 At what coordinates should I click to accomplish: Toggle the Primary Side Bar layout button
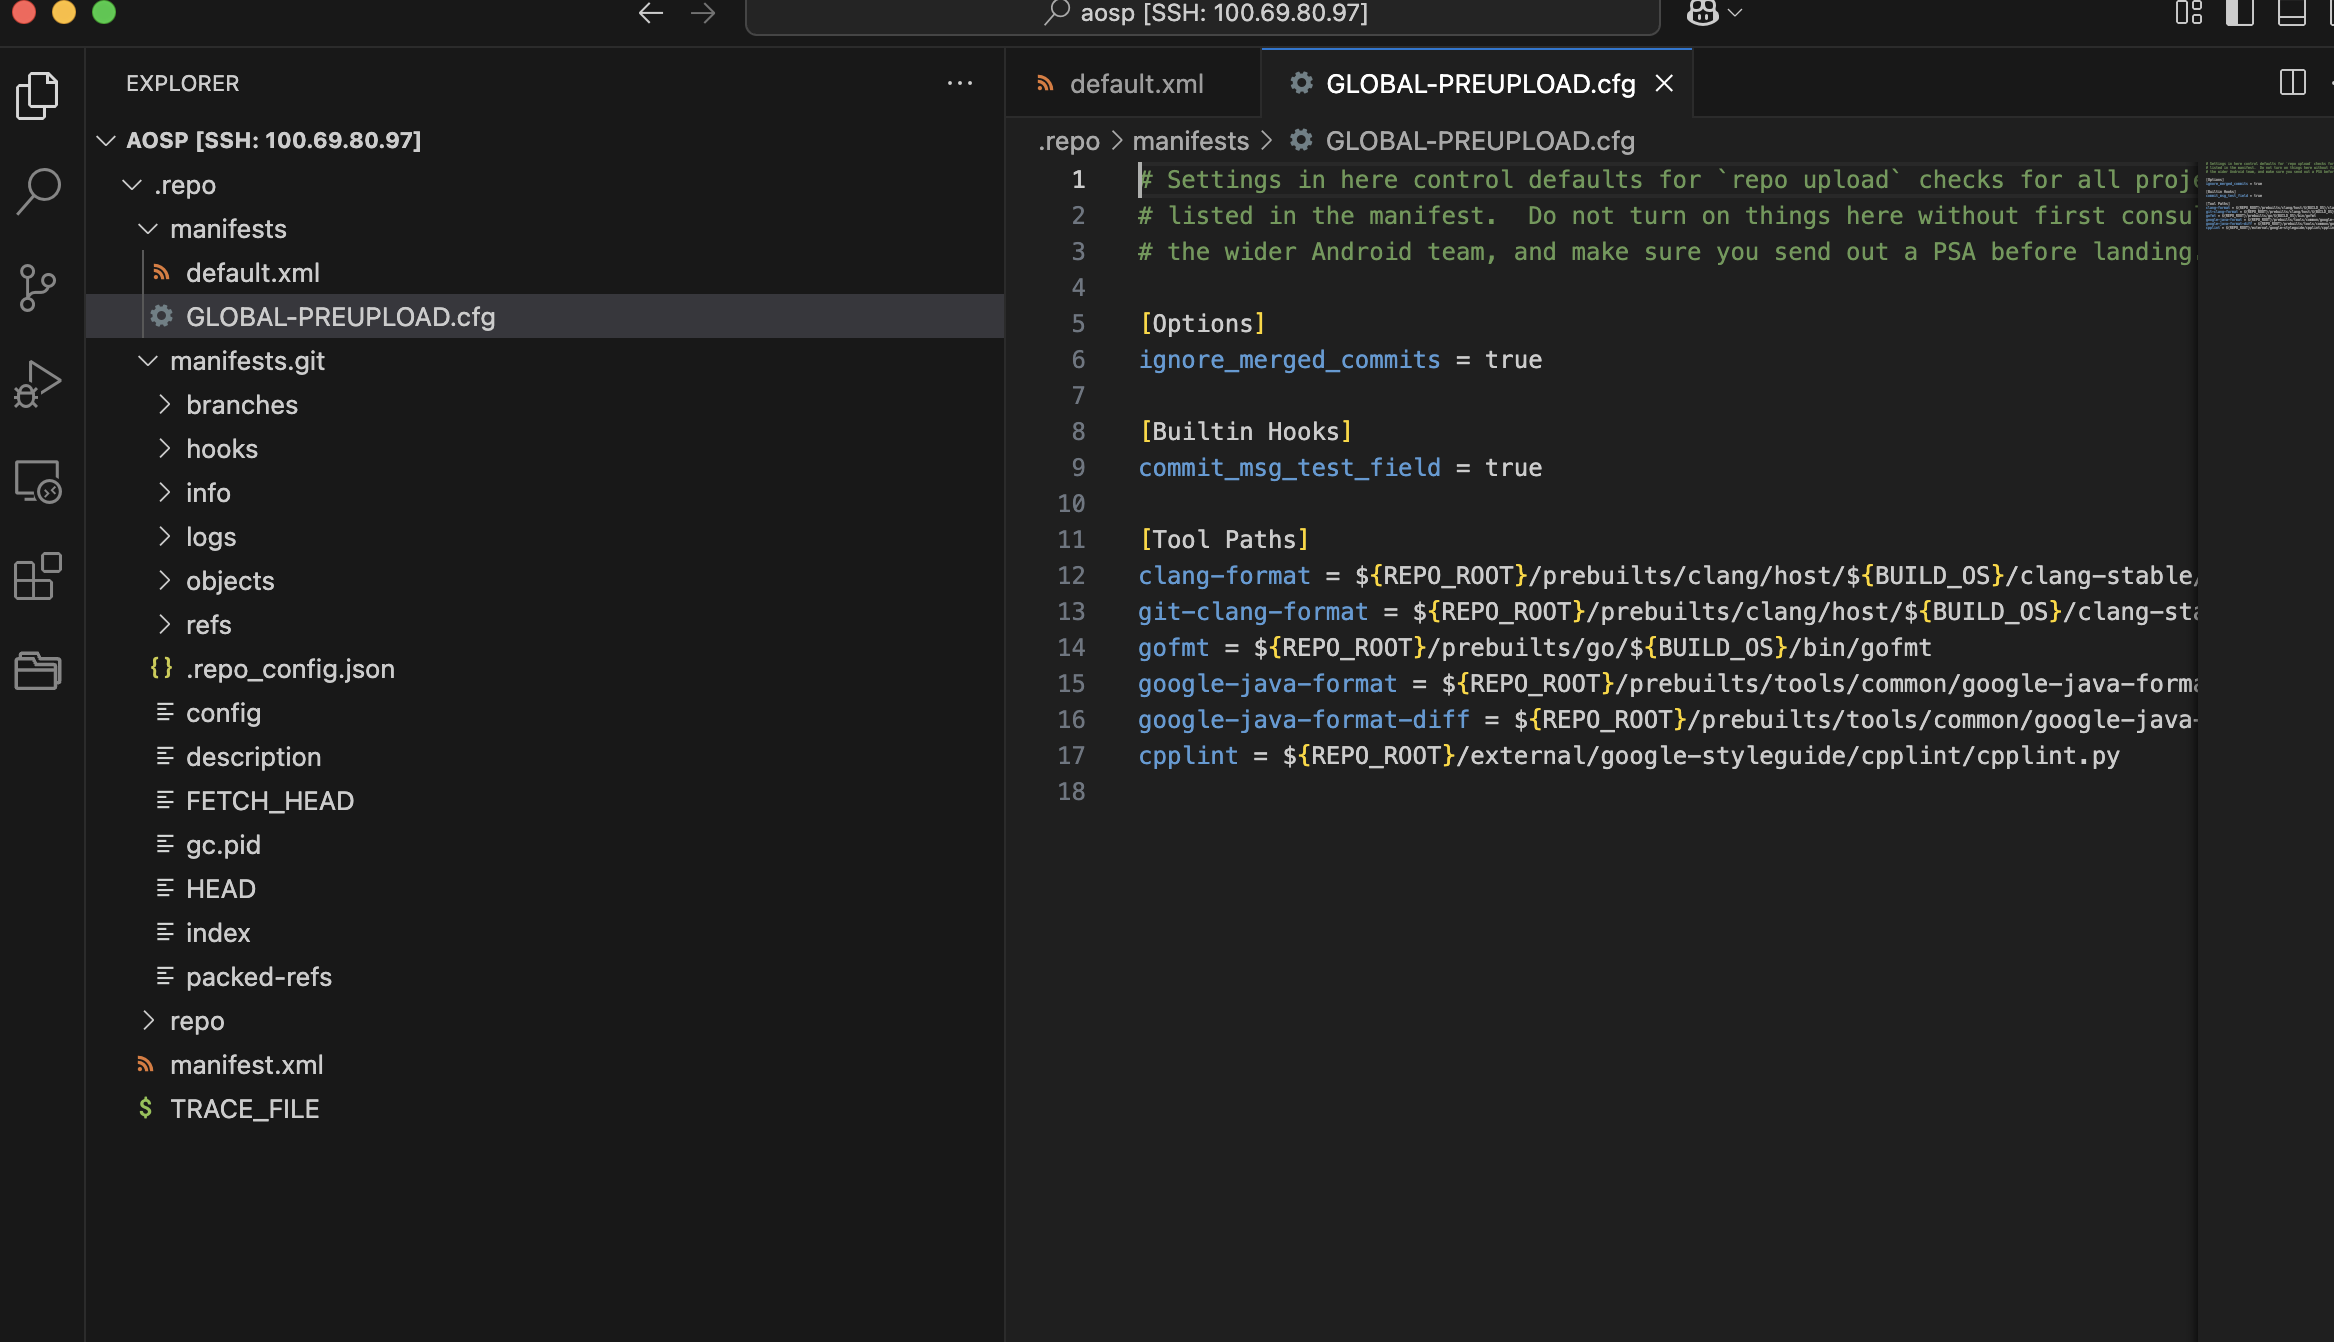coord(2239,13)
